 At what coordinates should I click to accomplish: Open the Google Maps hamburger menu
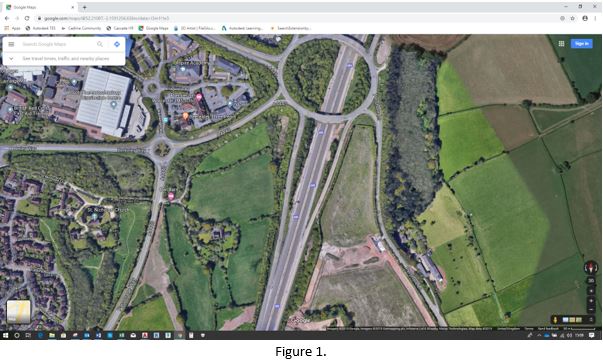[x=11, y=44]
